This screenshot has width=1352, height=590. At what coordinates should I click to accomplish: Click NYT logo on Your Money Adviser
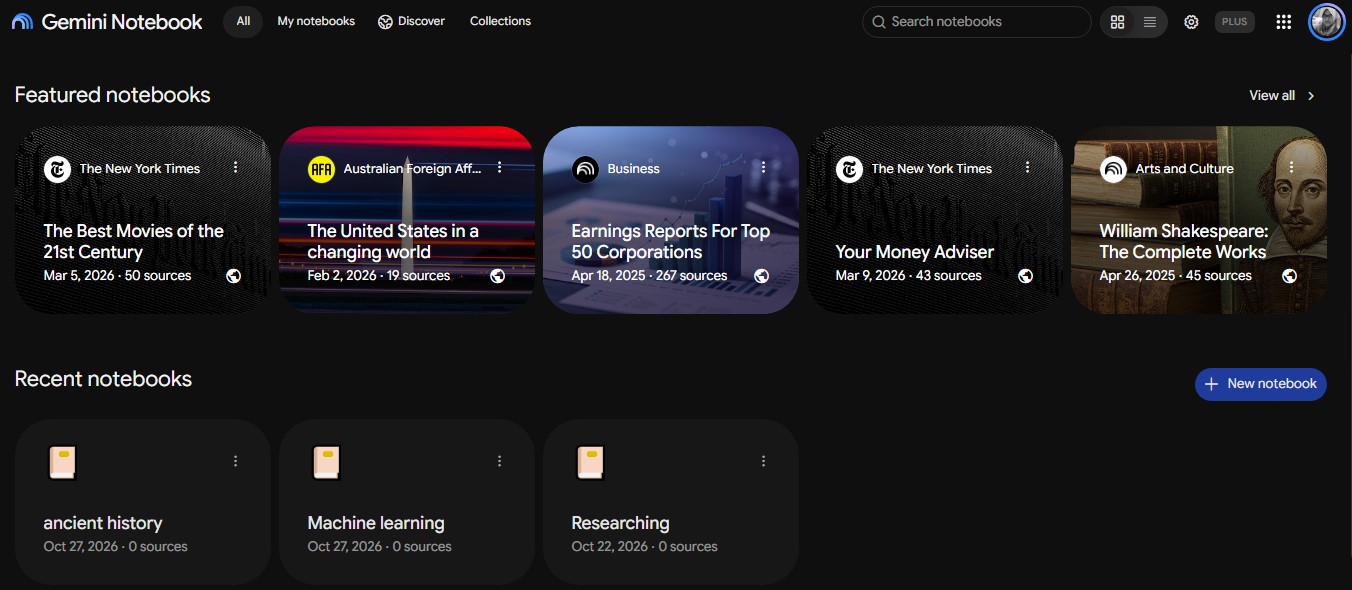[x=849, y=169]
